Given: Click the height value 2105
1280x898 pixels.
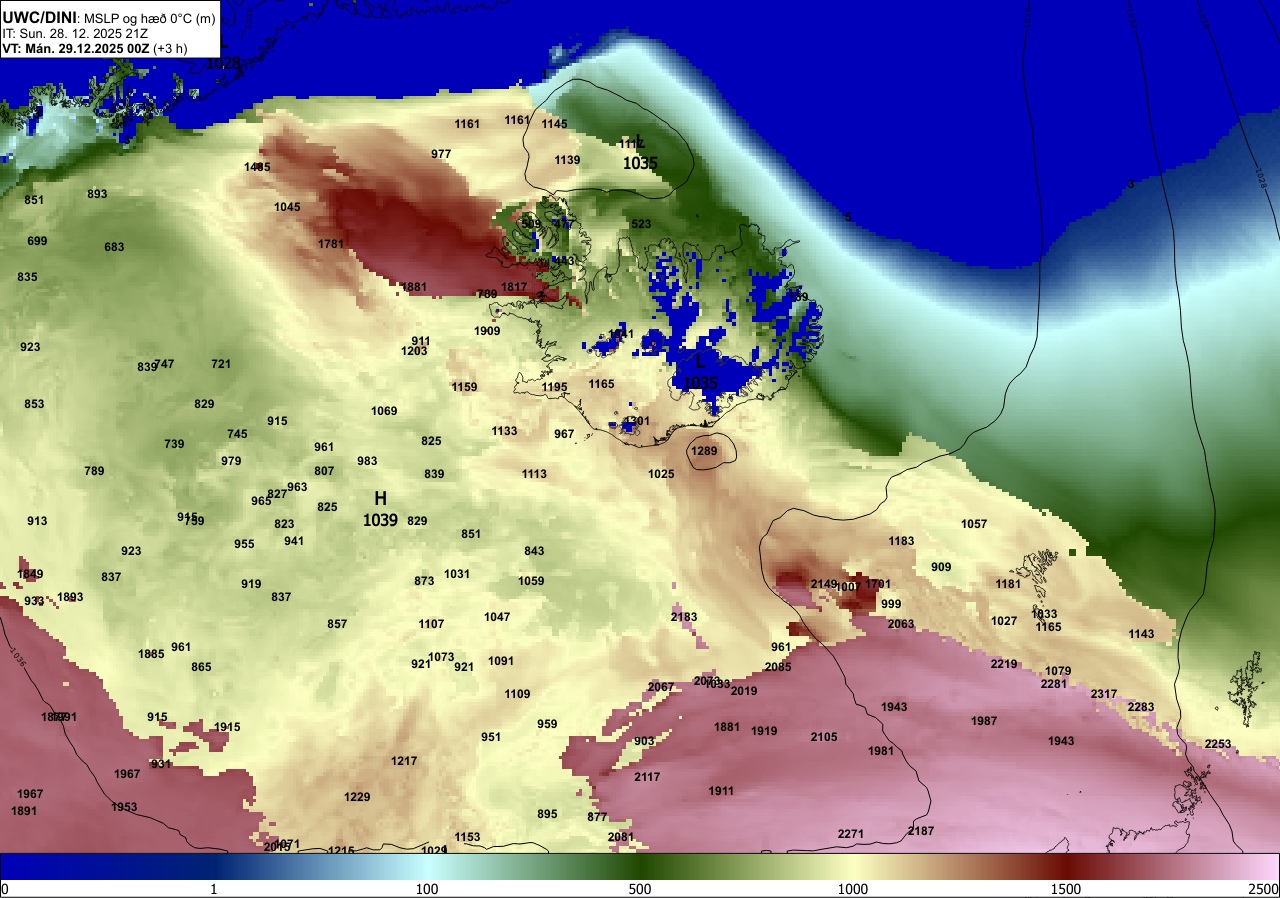Looking at the screenshot, I should point(824,737).
